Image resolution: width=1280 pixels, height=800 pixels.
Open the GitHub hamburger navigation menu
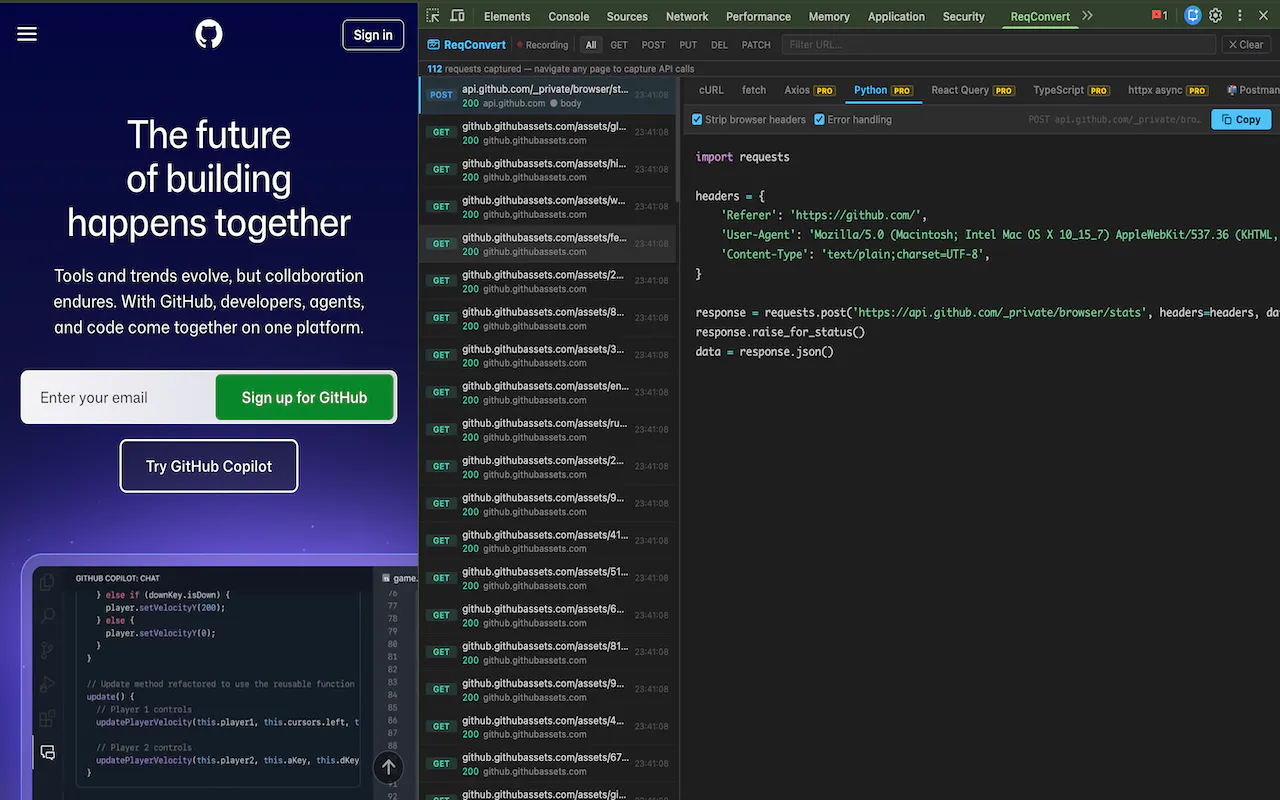[x=27, y=35]
